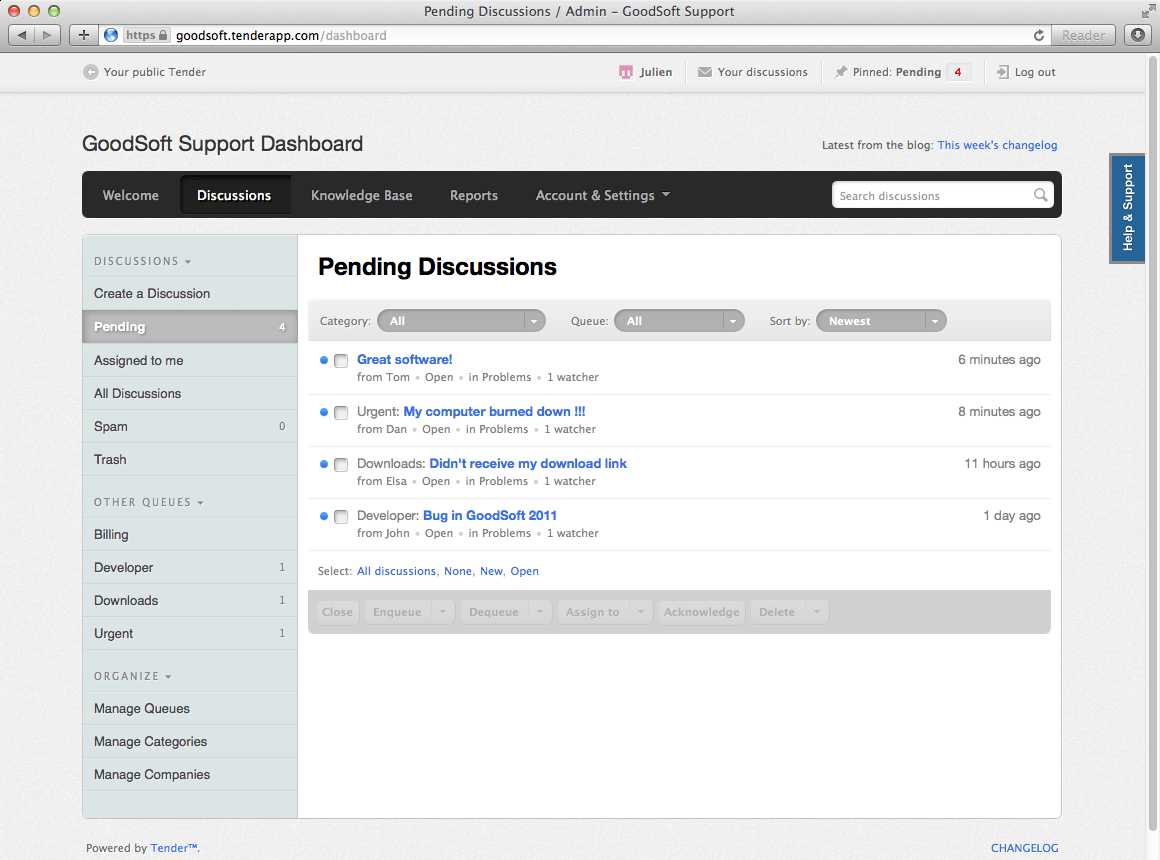Open Manage Queues
Image resolution: width=1160 pixels, height=860 pixels.
[190, 708]
